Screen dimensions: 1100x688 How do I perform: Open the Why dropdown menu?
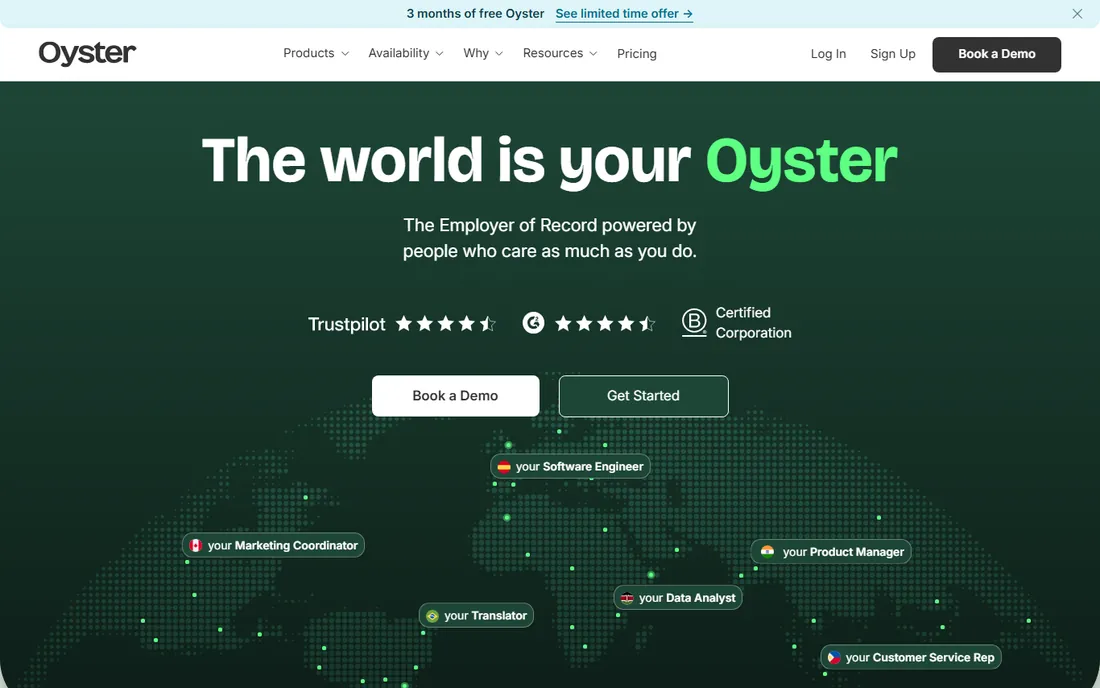coord(483,53)
